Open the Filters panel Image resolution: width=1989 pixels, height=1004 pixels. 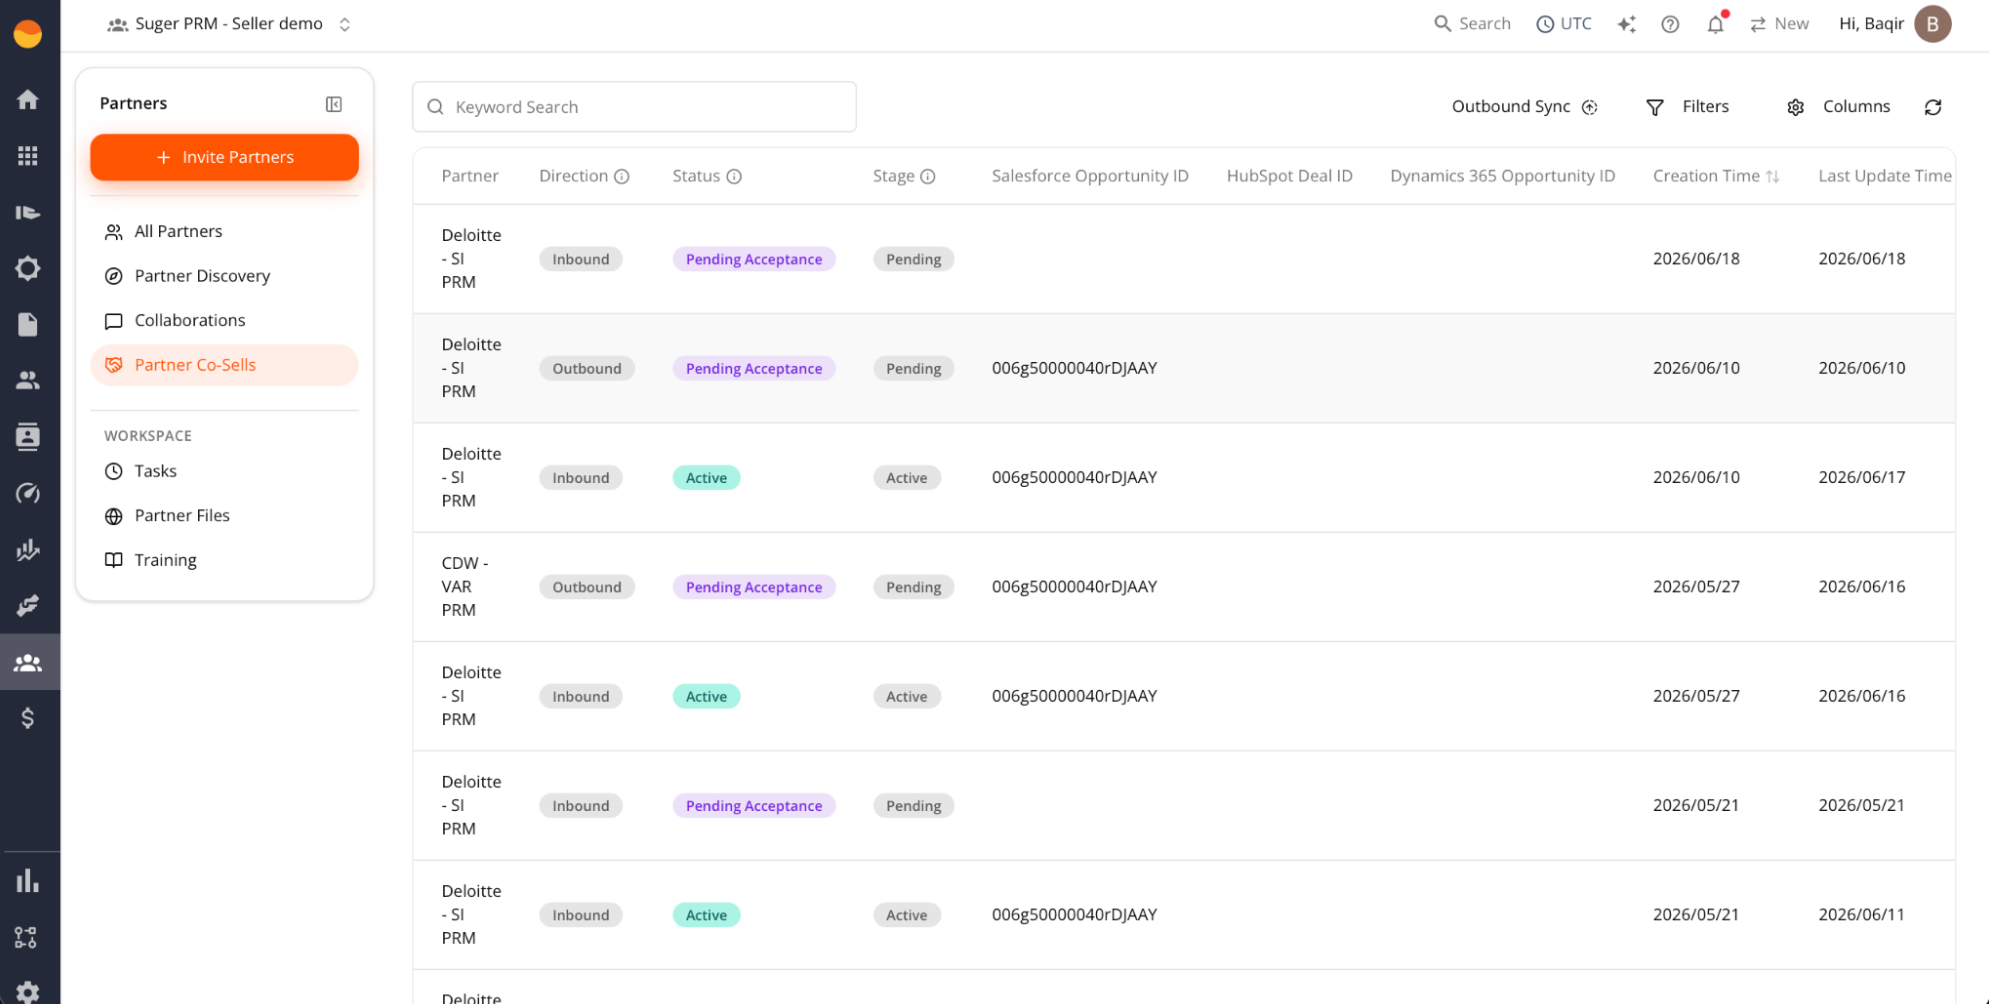(1687, 107)
